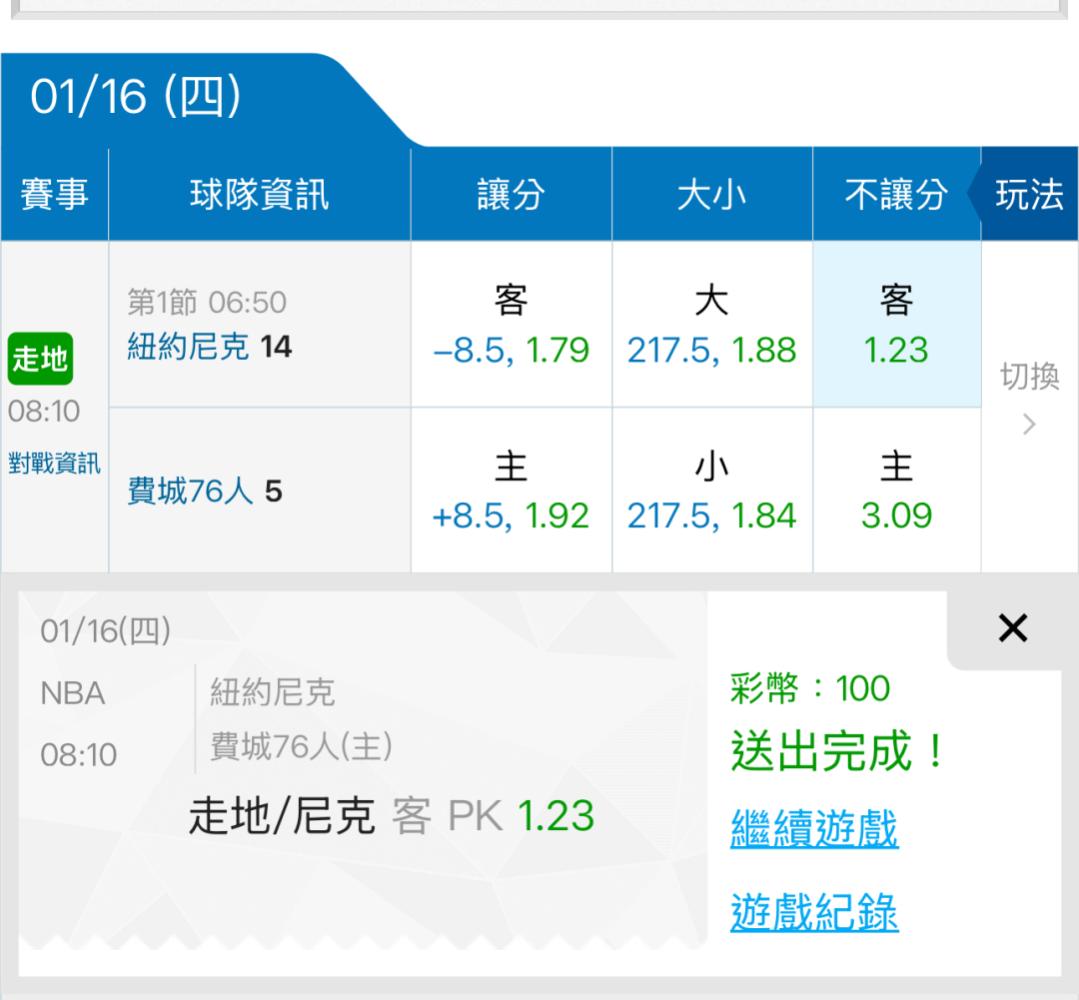The image size is (1079, 1000).
Task: Expand the 切換 switch chevron arrow
Action: [1029, 424]
